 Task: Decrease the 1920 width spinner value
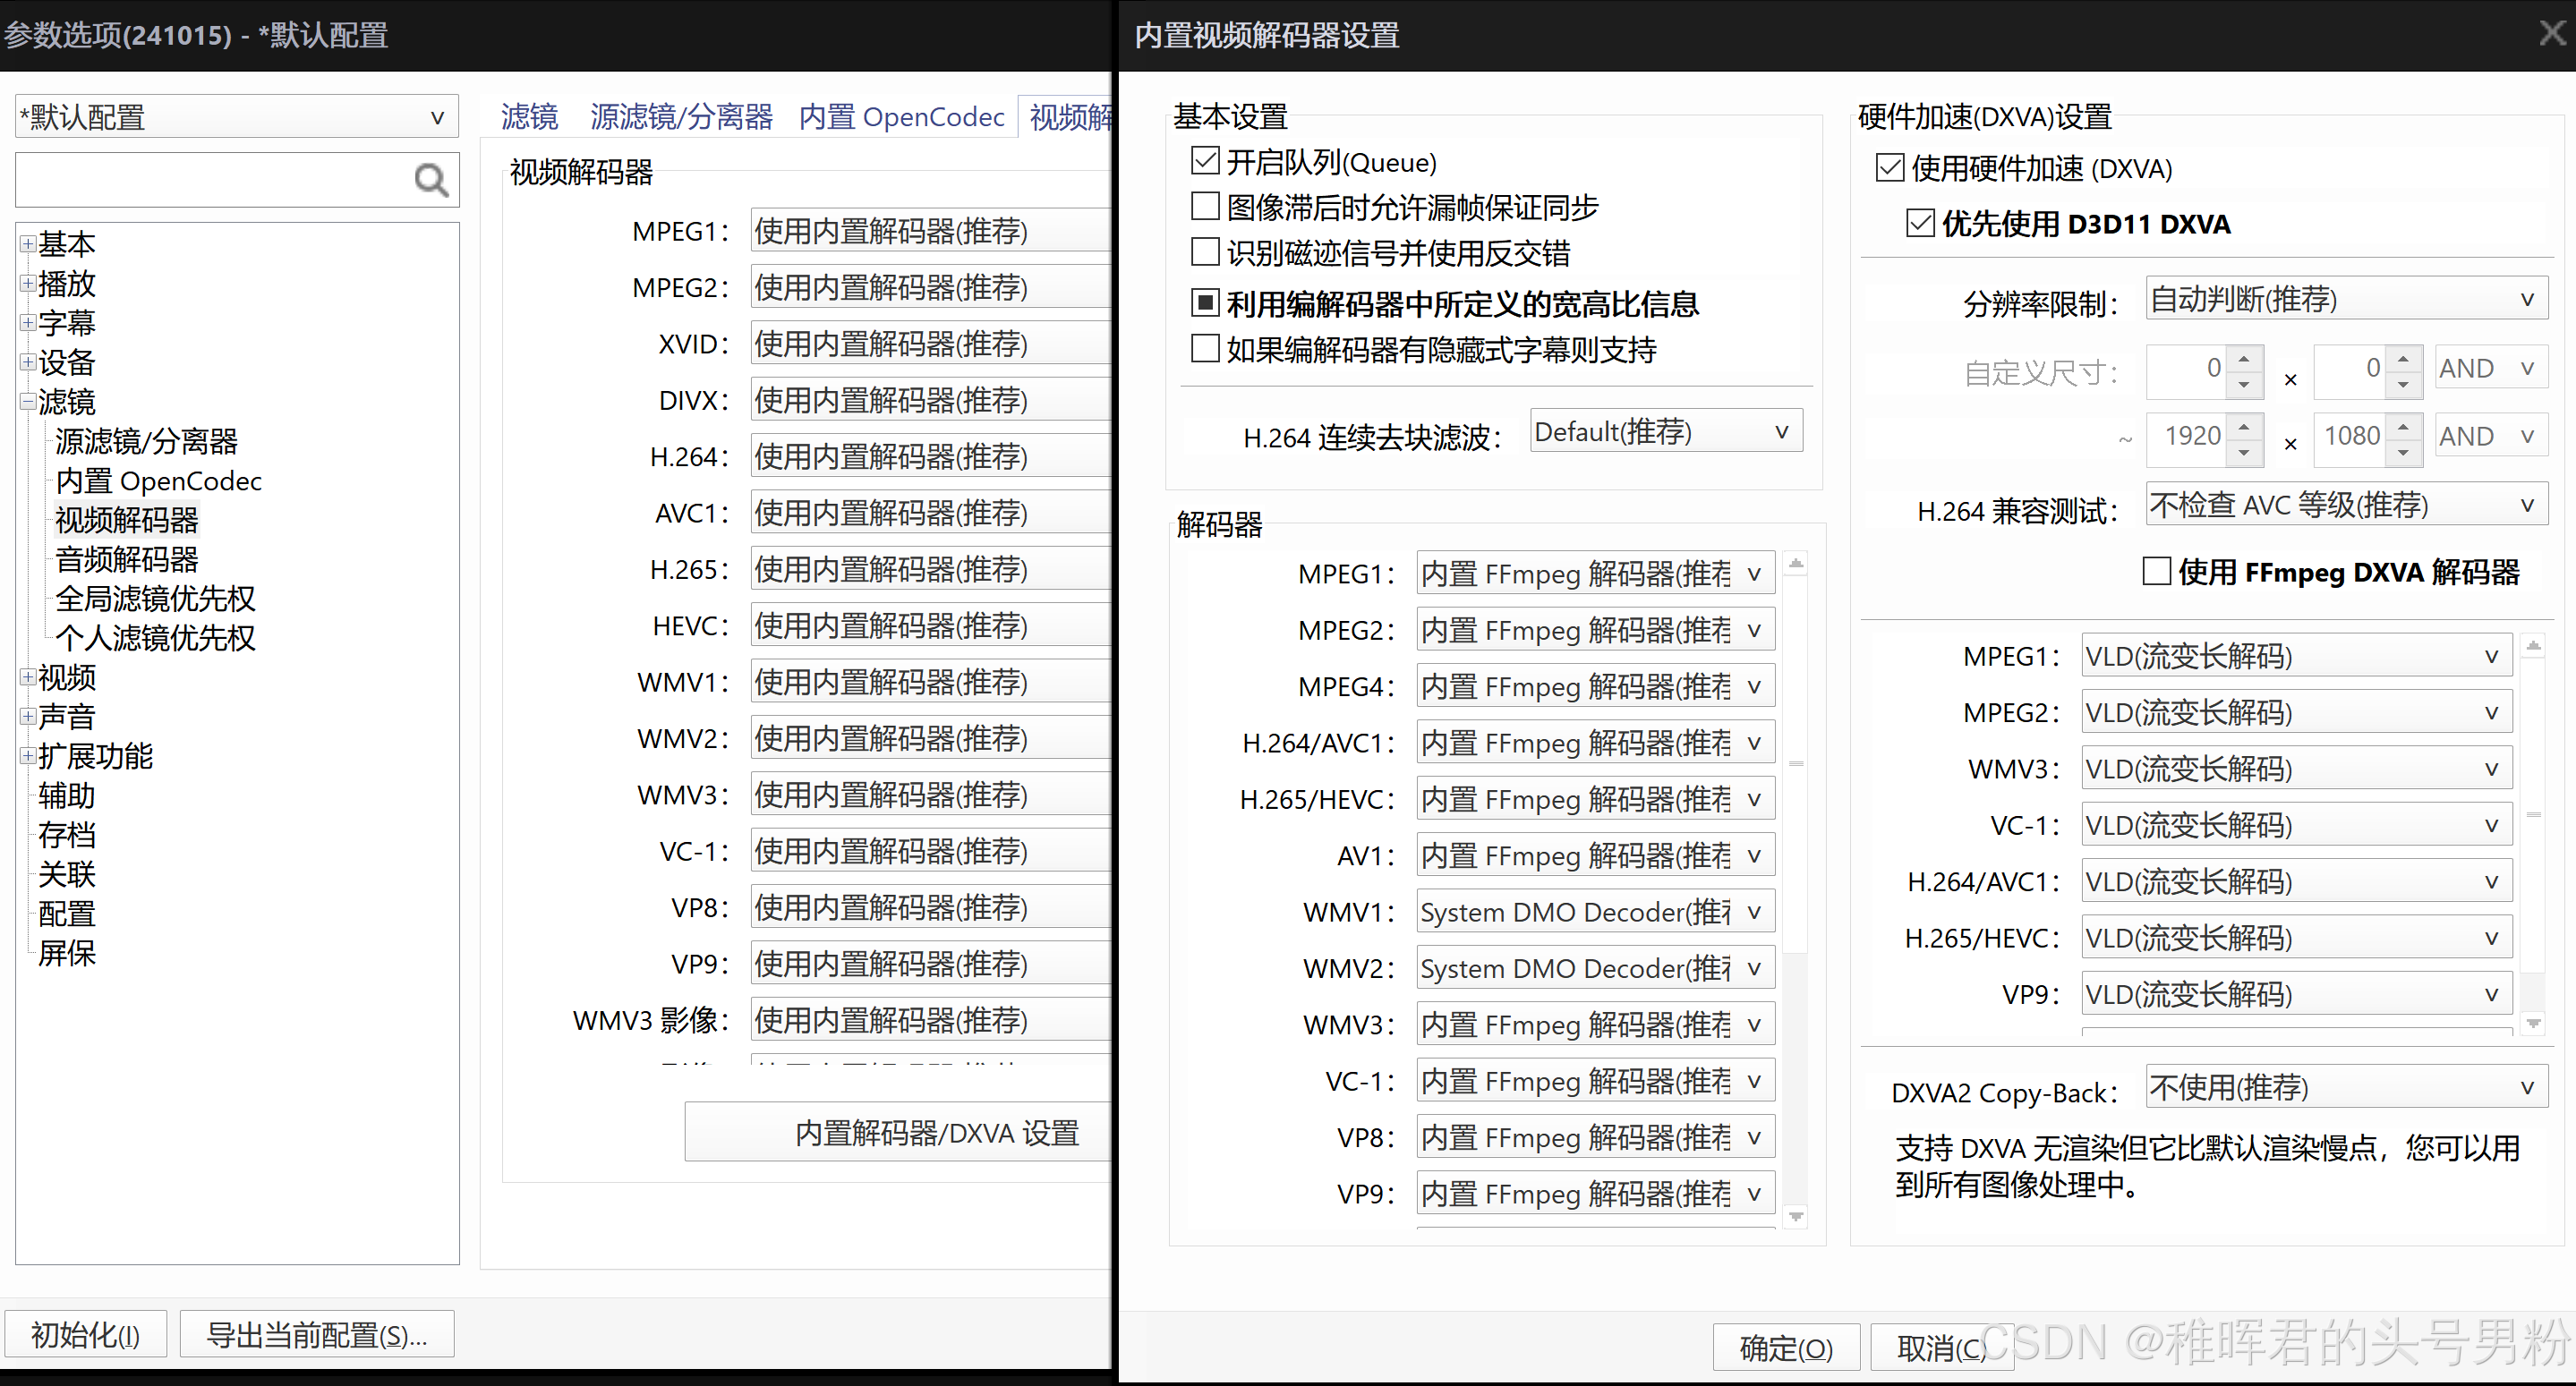click(2244, 453)
